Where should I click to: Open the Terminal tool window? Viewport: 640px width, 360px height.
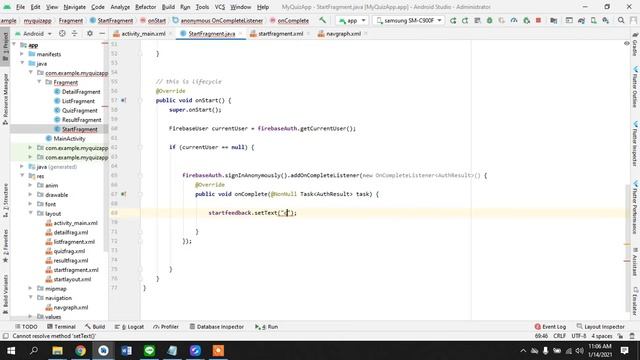click(61, 327)
